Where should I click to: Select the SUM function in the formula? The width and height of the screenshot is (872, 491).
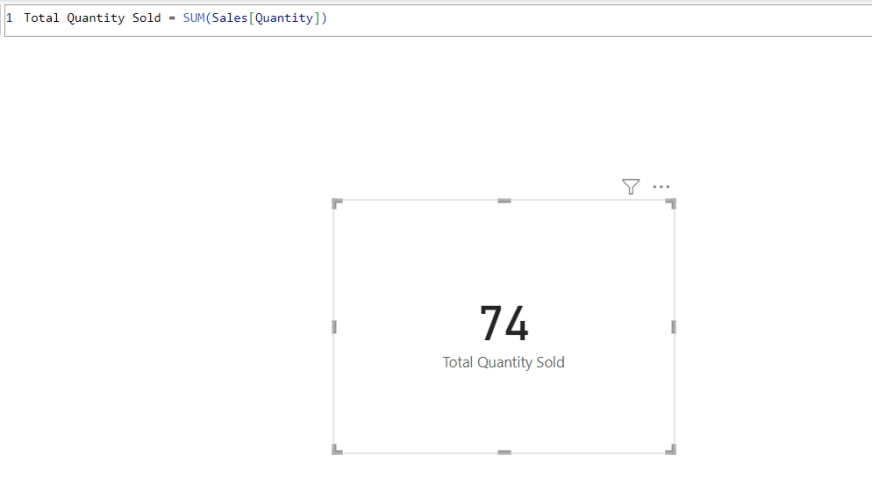194,18
